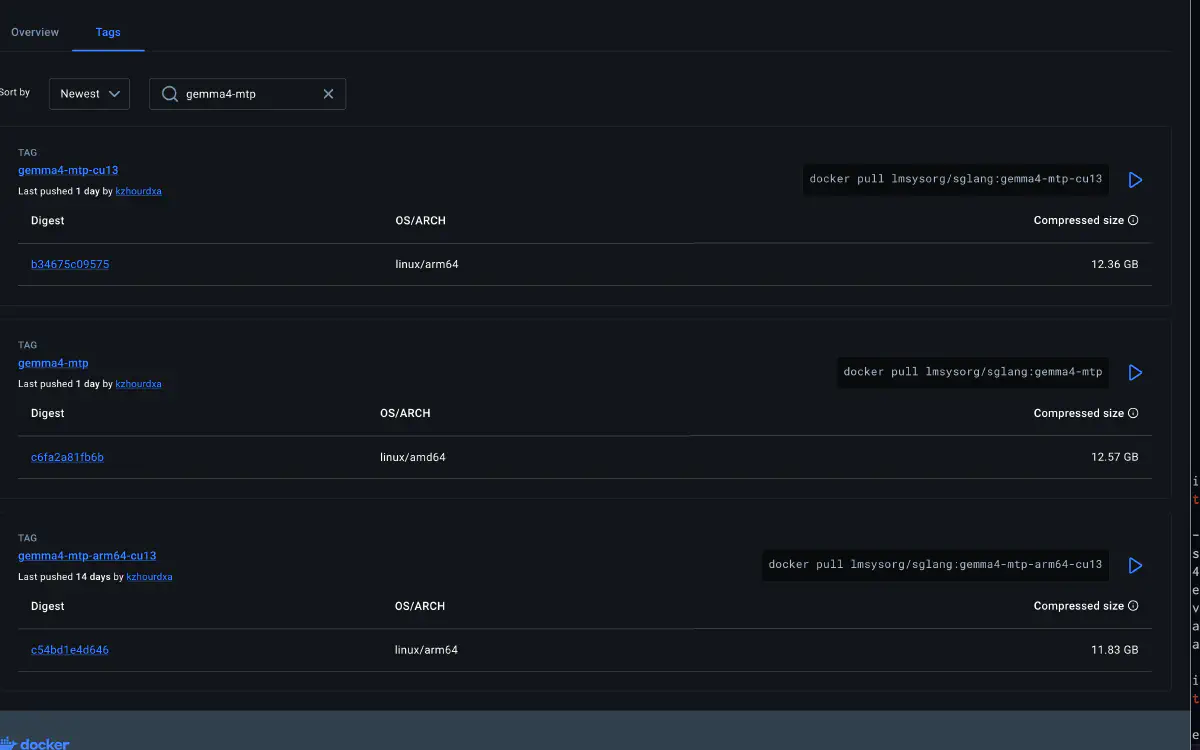Screen dimensions: 1200x750
Task: Click the Docker logo in the footer
Action: point(35,743)
